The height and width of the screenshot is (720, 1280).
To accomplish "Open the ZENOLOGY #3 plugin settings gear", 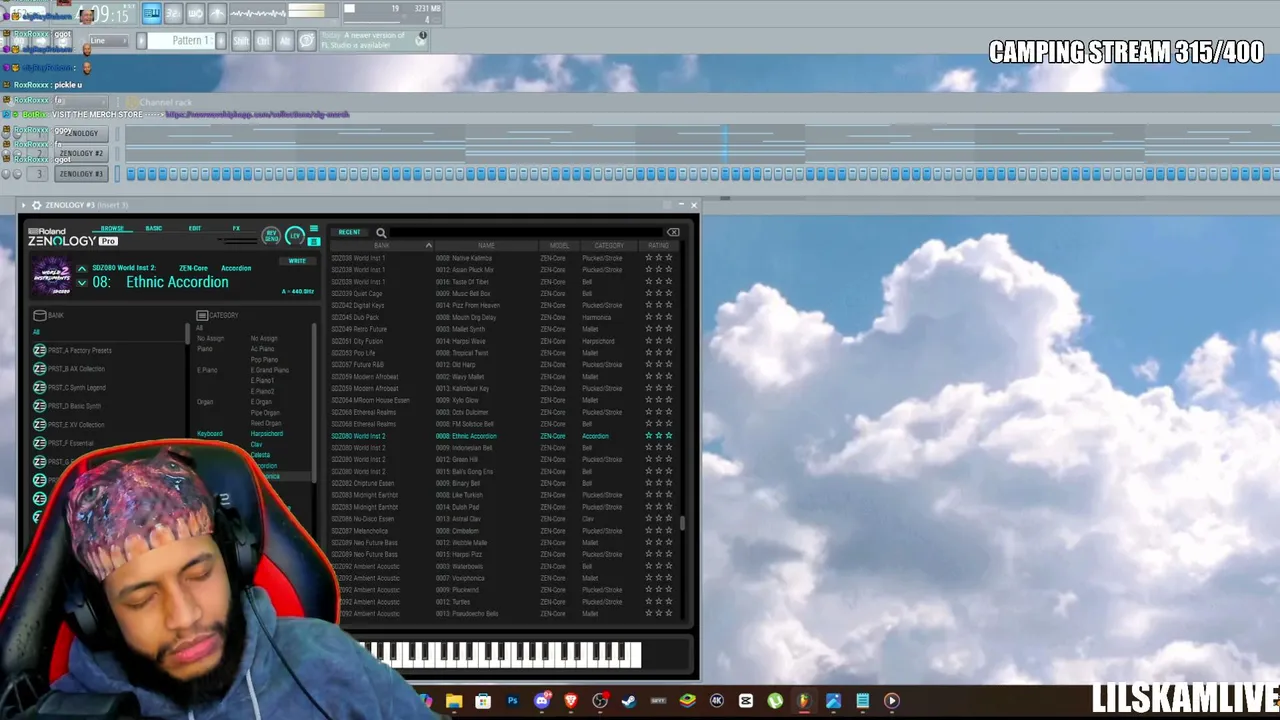I will 36,205.
